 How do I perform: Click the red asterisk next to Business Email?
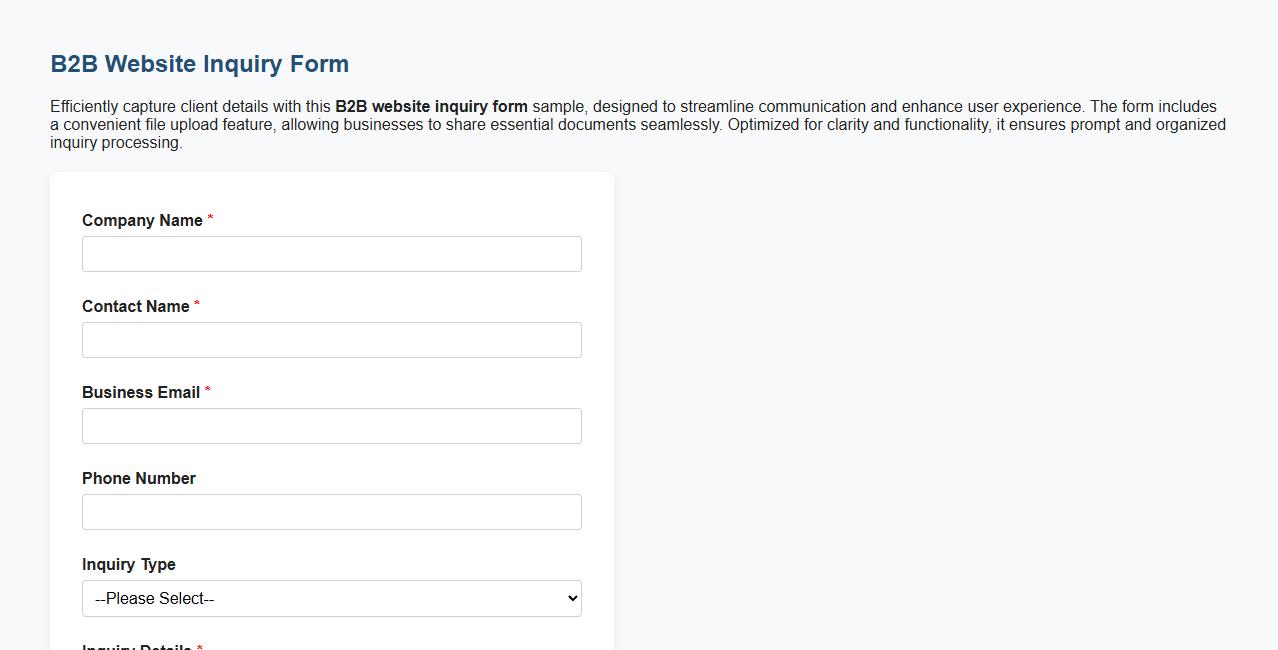pos(207,391)
